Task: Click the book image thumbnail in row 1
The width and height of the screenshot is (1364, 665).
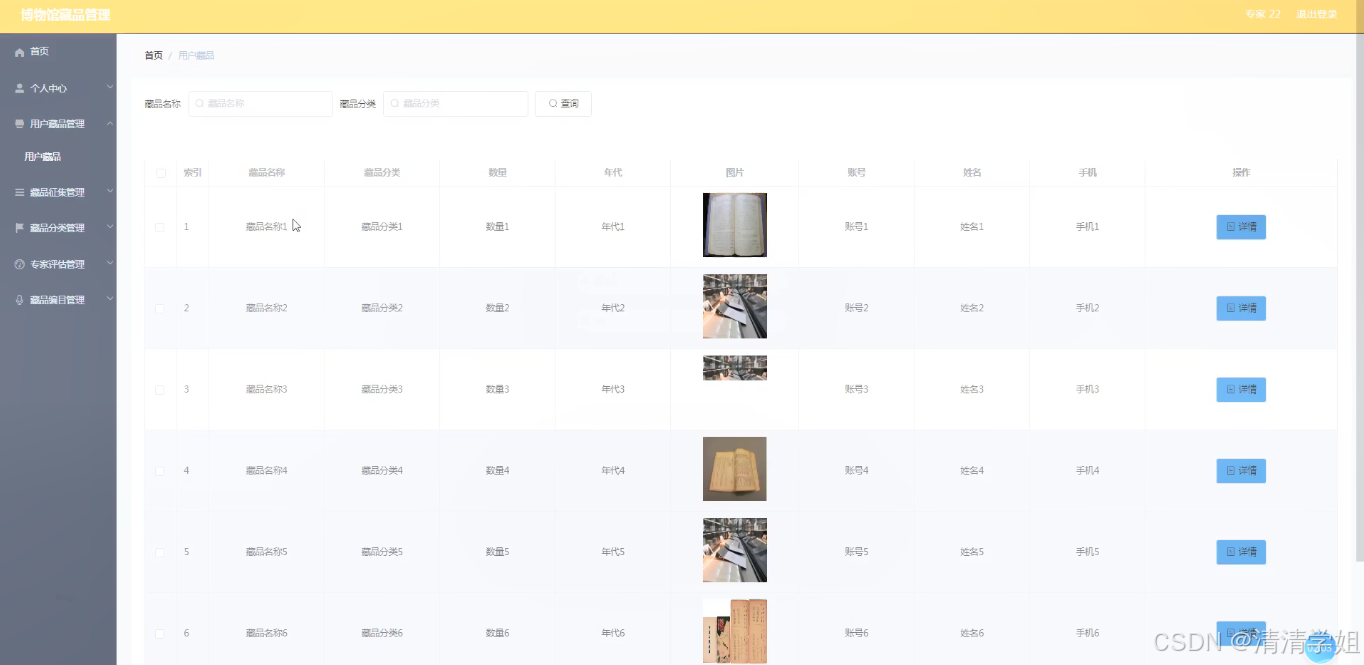Action: 734,225
